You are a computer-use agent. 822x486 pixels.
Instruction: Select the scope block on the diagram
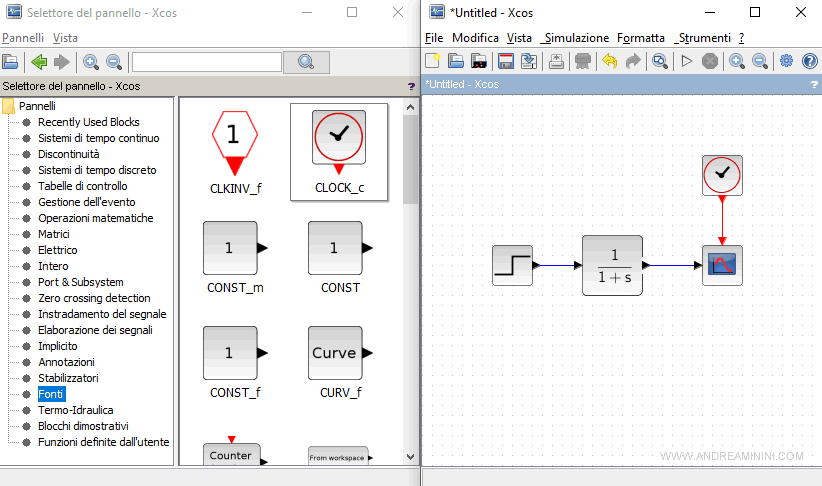click(x=722, y=265)
